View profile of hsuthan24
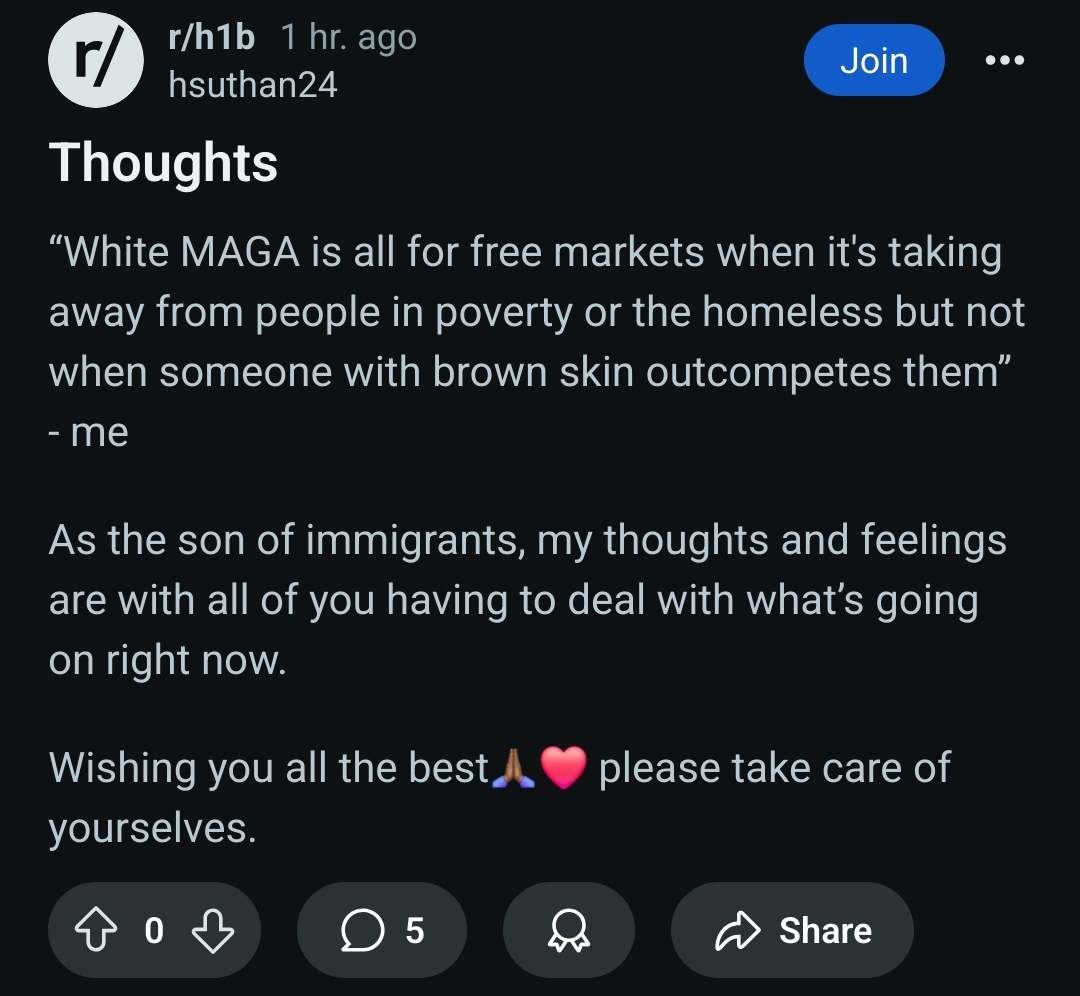The width and height of the screenshot is (1080, 996). point(253,85)
